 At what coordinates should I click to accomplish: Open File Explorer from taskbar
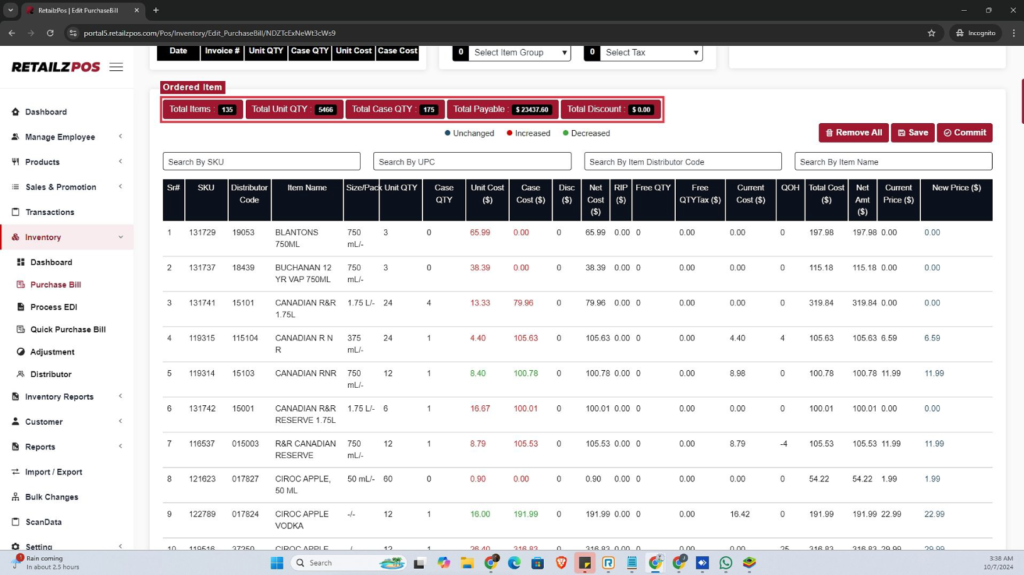coord(467,563)
